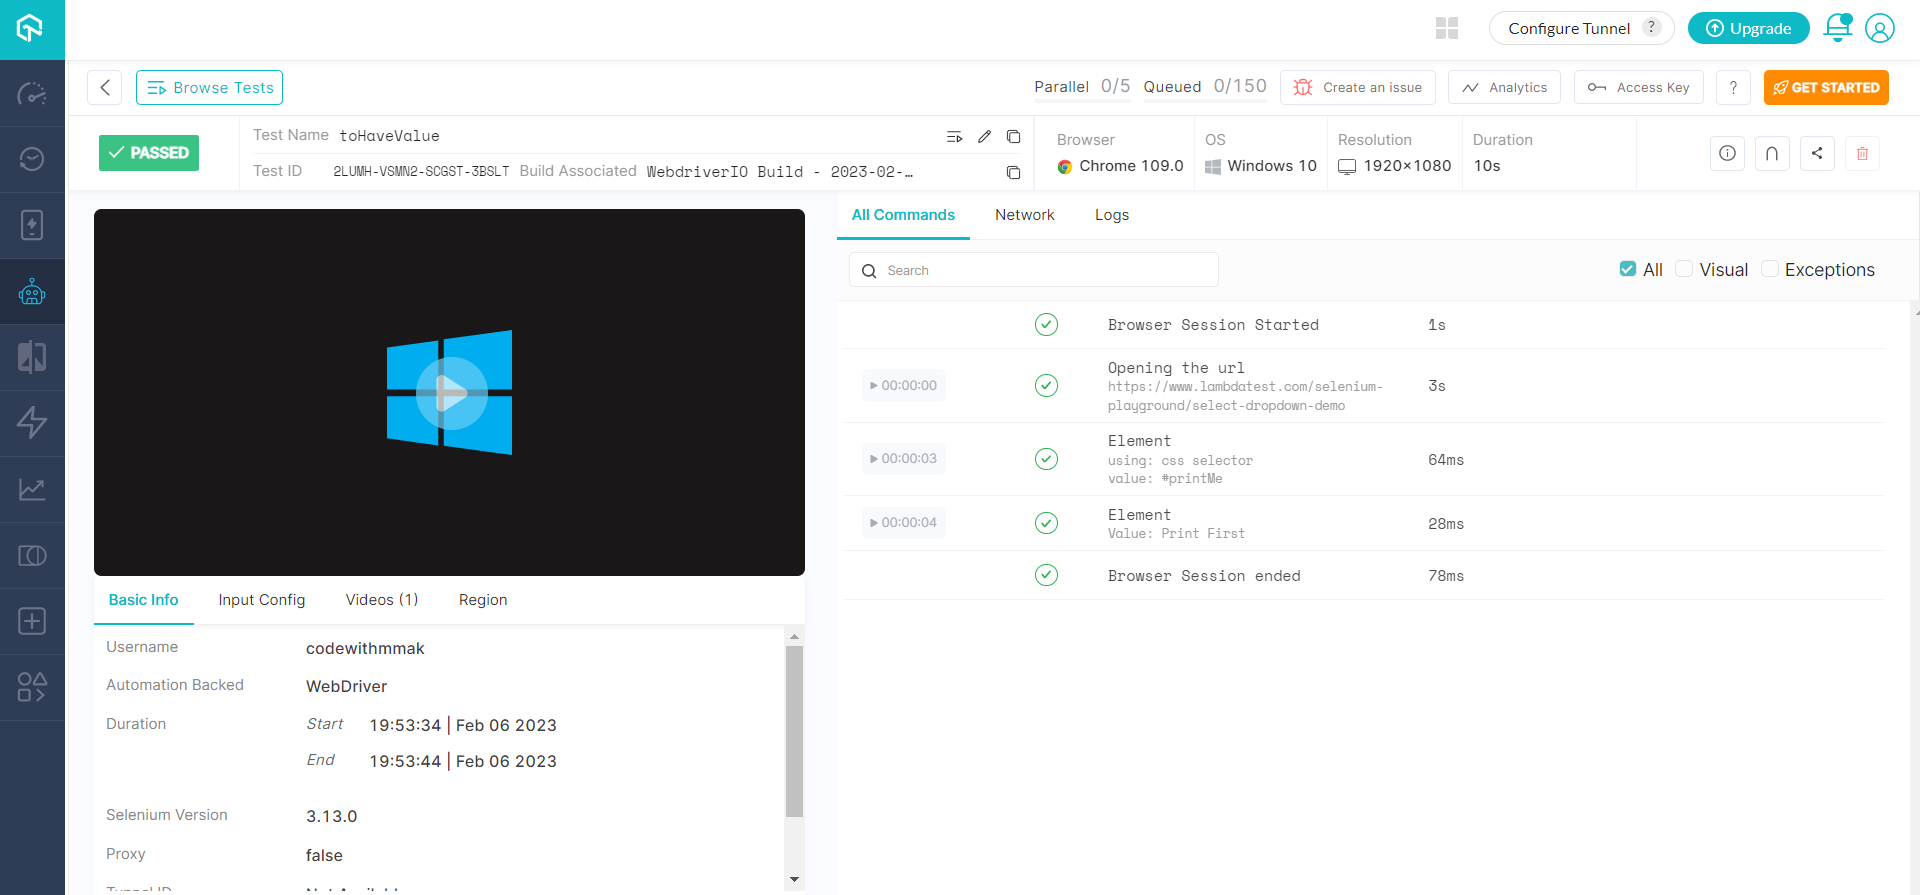Open the Automation robot icon in sidebar
The image size is (1920, 895).
click(32, 291)
